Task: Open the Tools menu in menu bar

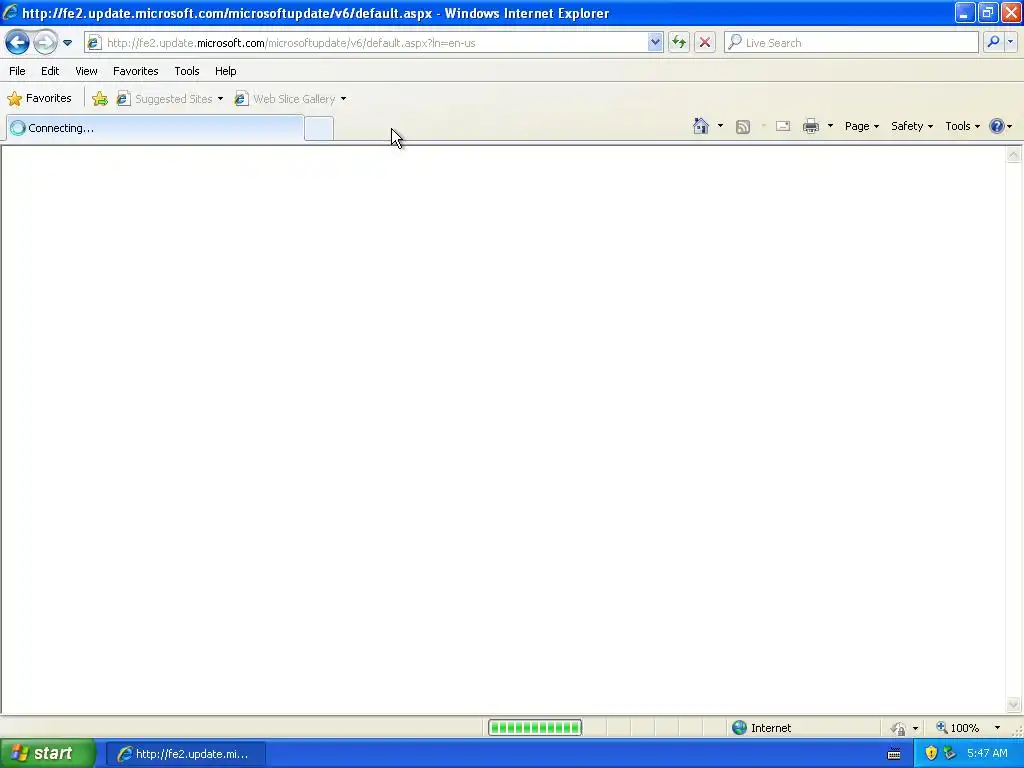Action: point(187,71)
